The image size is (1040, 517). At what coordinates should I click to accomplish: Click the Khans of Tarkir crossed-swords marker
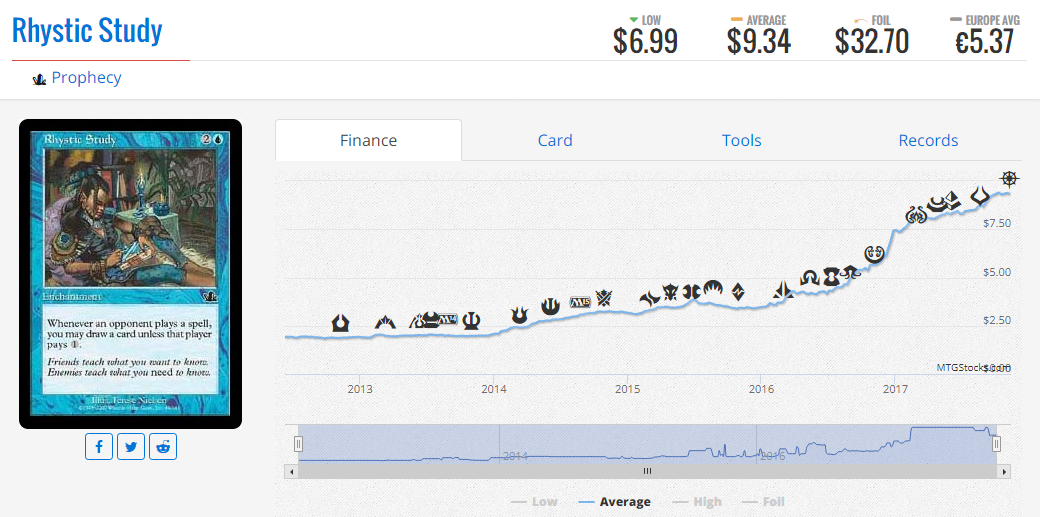(604, 297)
